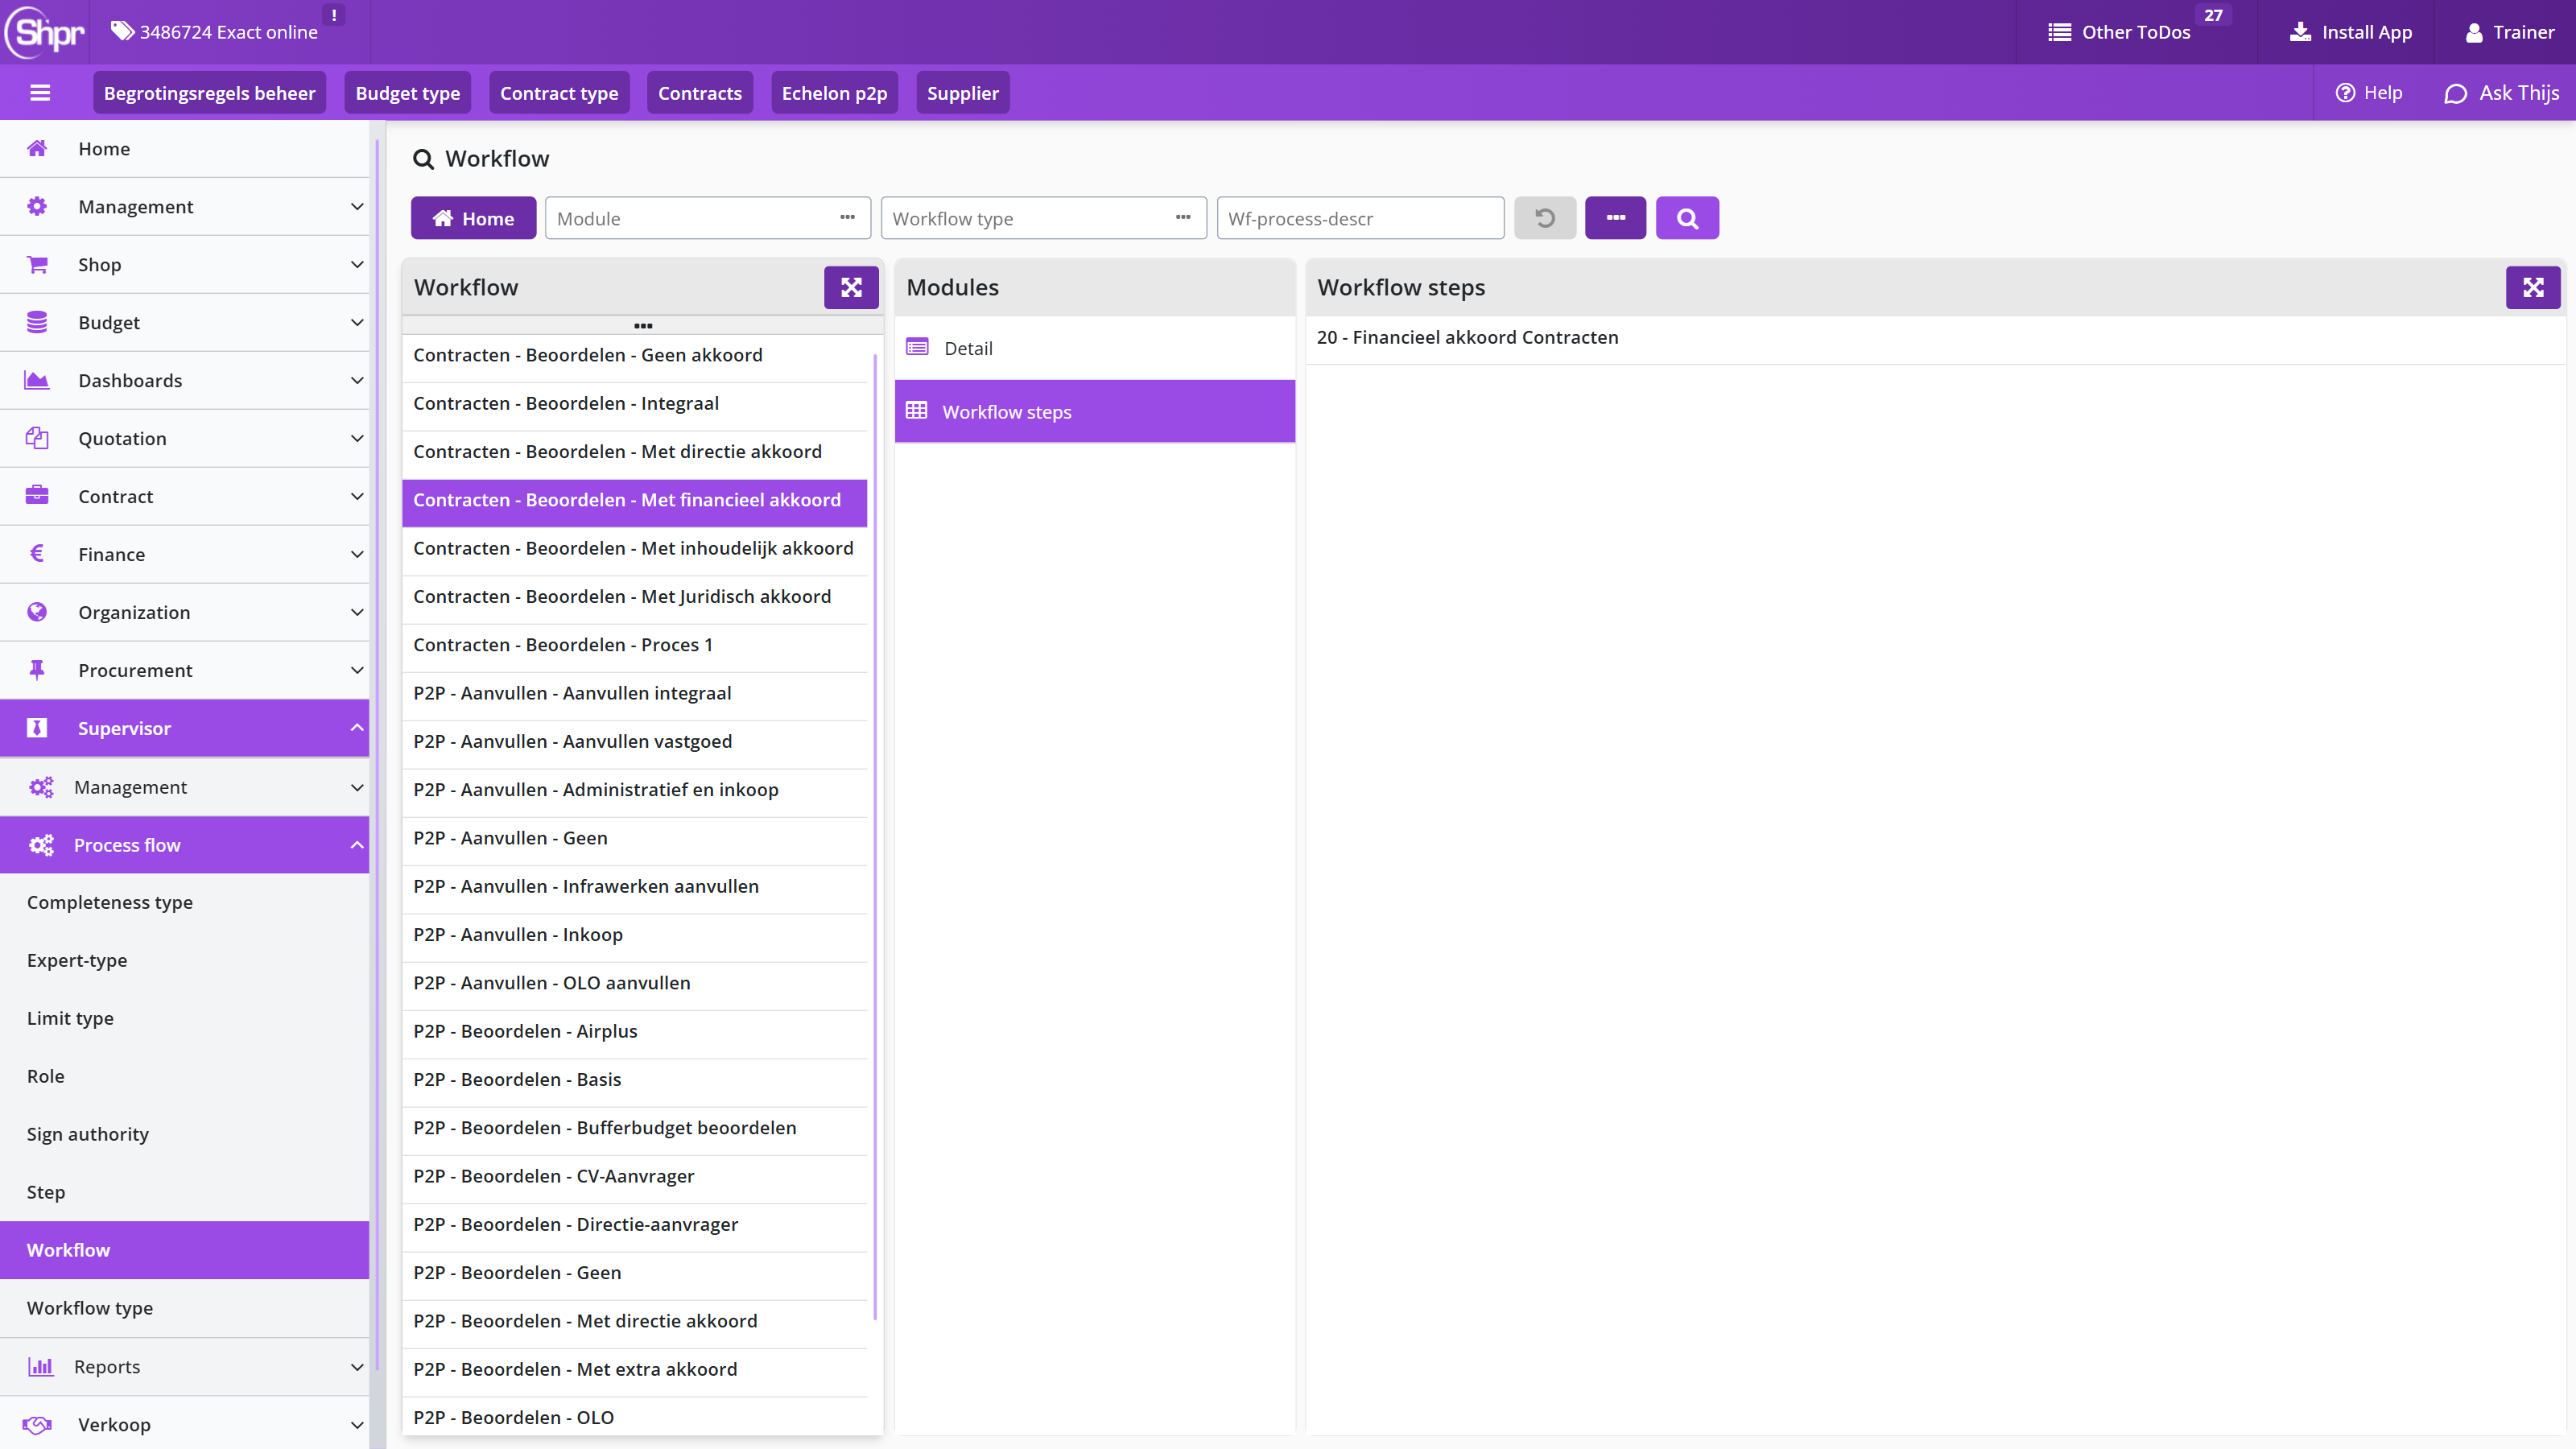Click the Install App download icon
Viewport: 2576px width, 1449px height.
(2300, 32)
